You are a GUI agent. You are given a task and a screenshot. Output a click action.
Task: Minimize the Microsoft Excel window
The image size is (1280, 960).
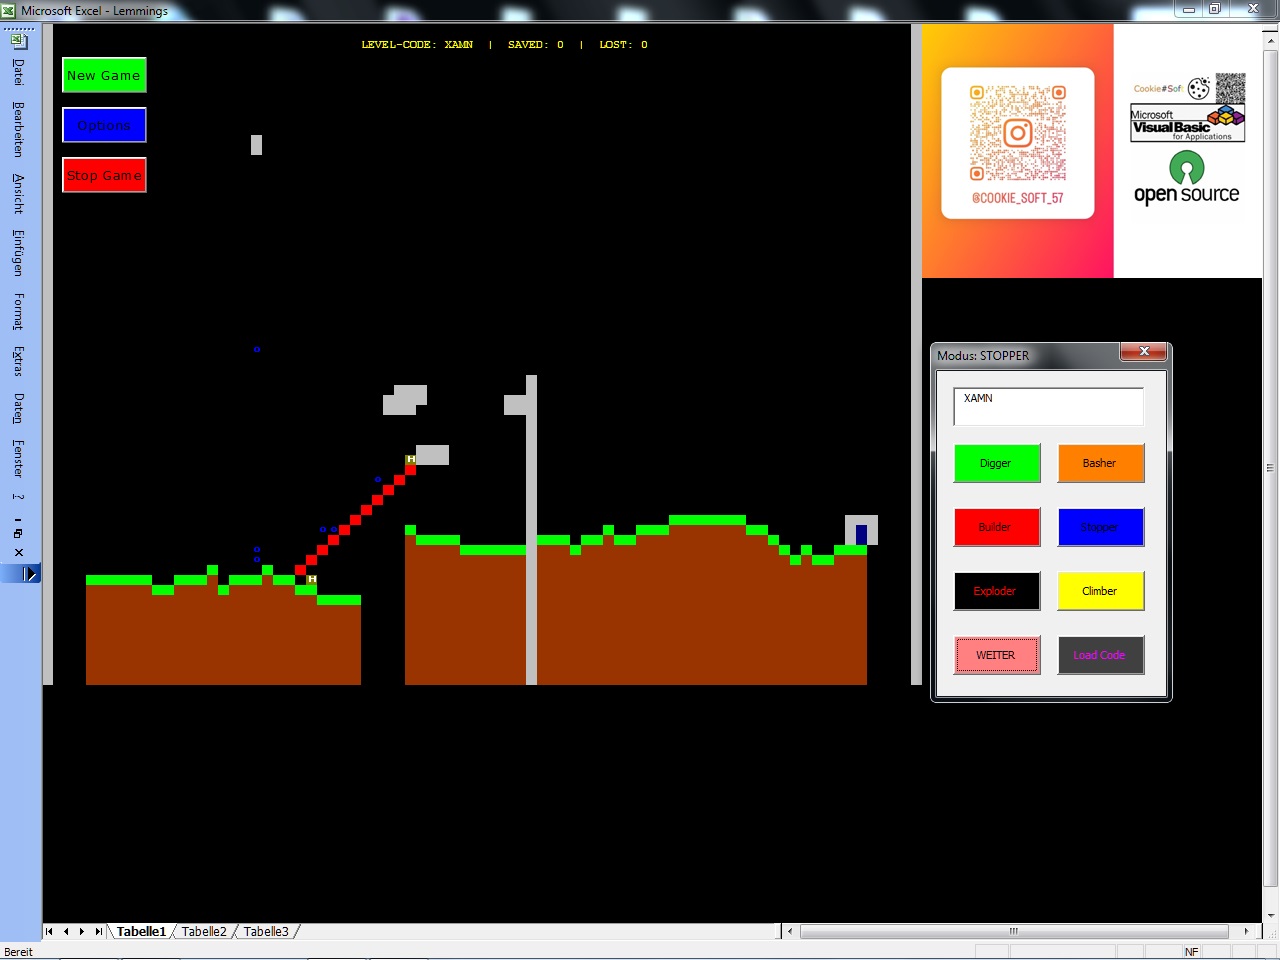click(x=1189, y=9)
